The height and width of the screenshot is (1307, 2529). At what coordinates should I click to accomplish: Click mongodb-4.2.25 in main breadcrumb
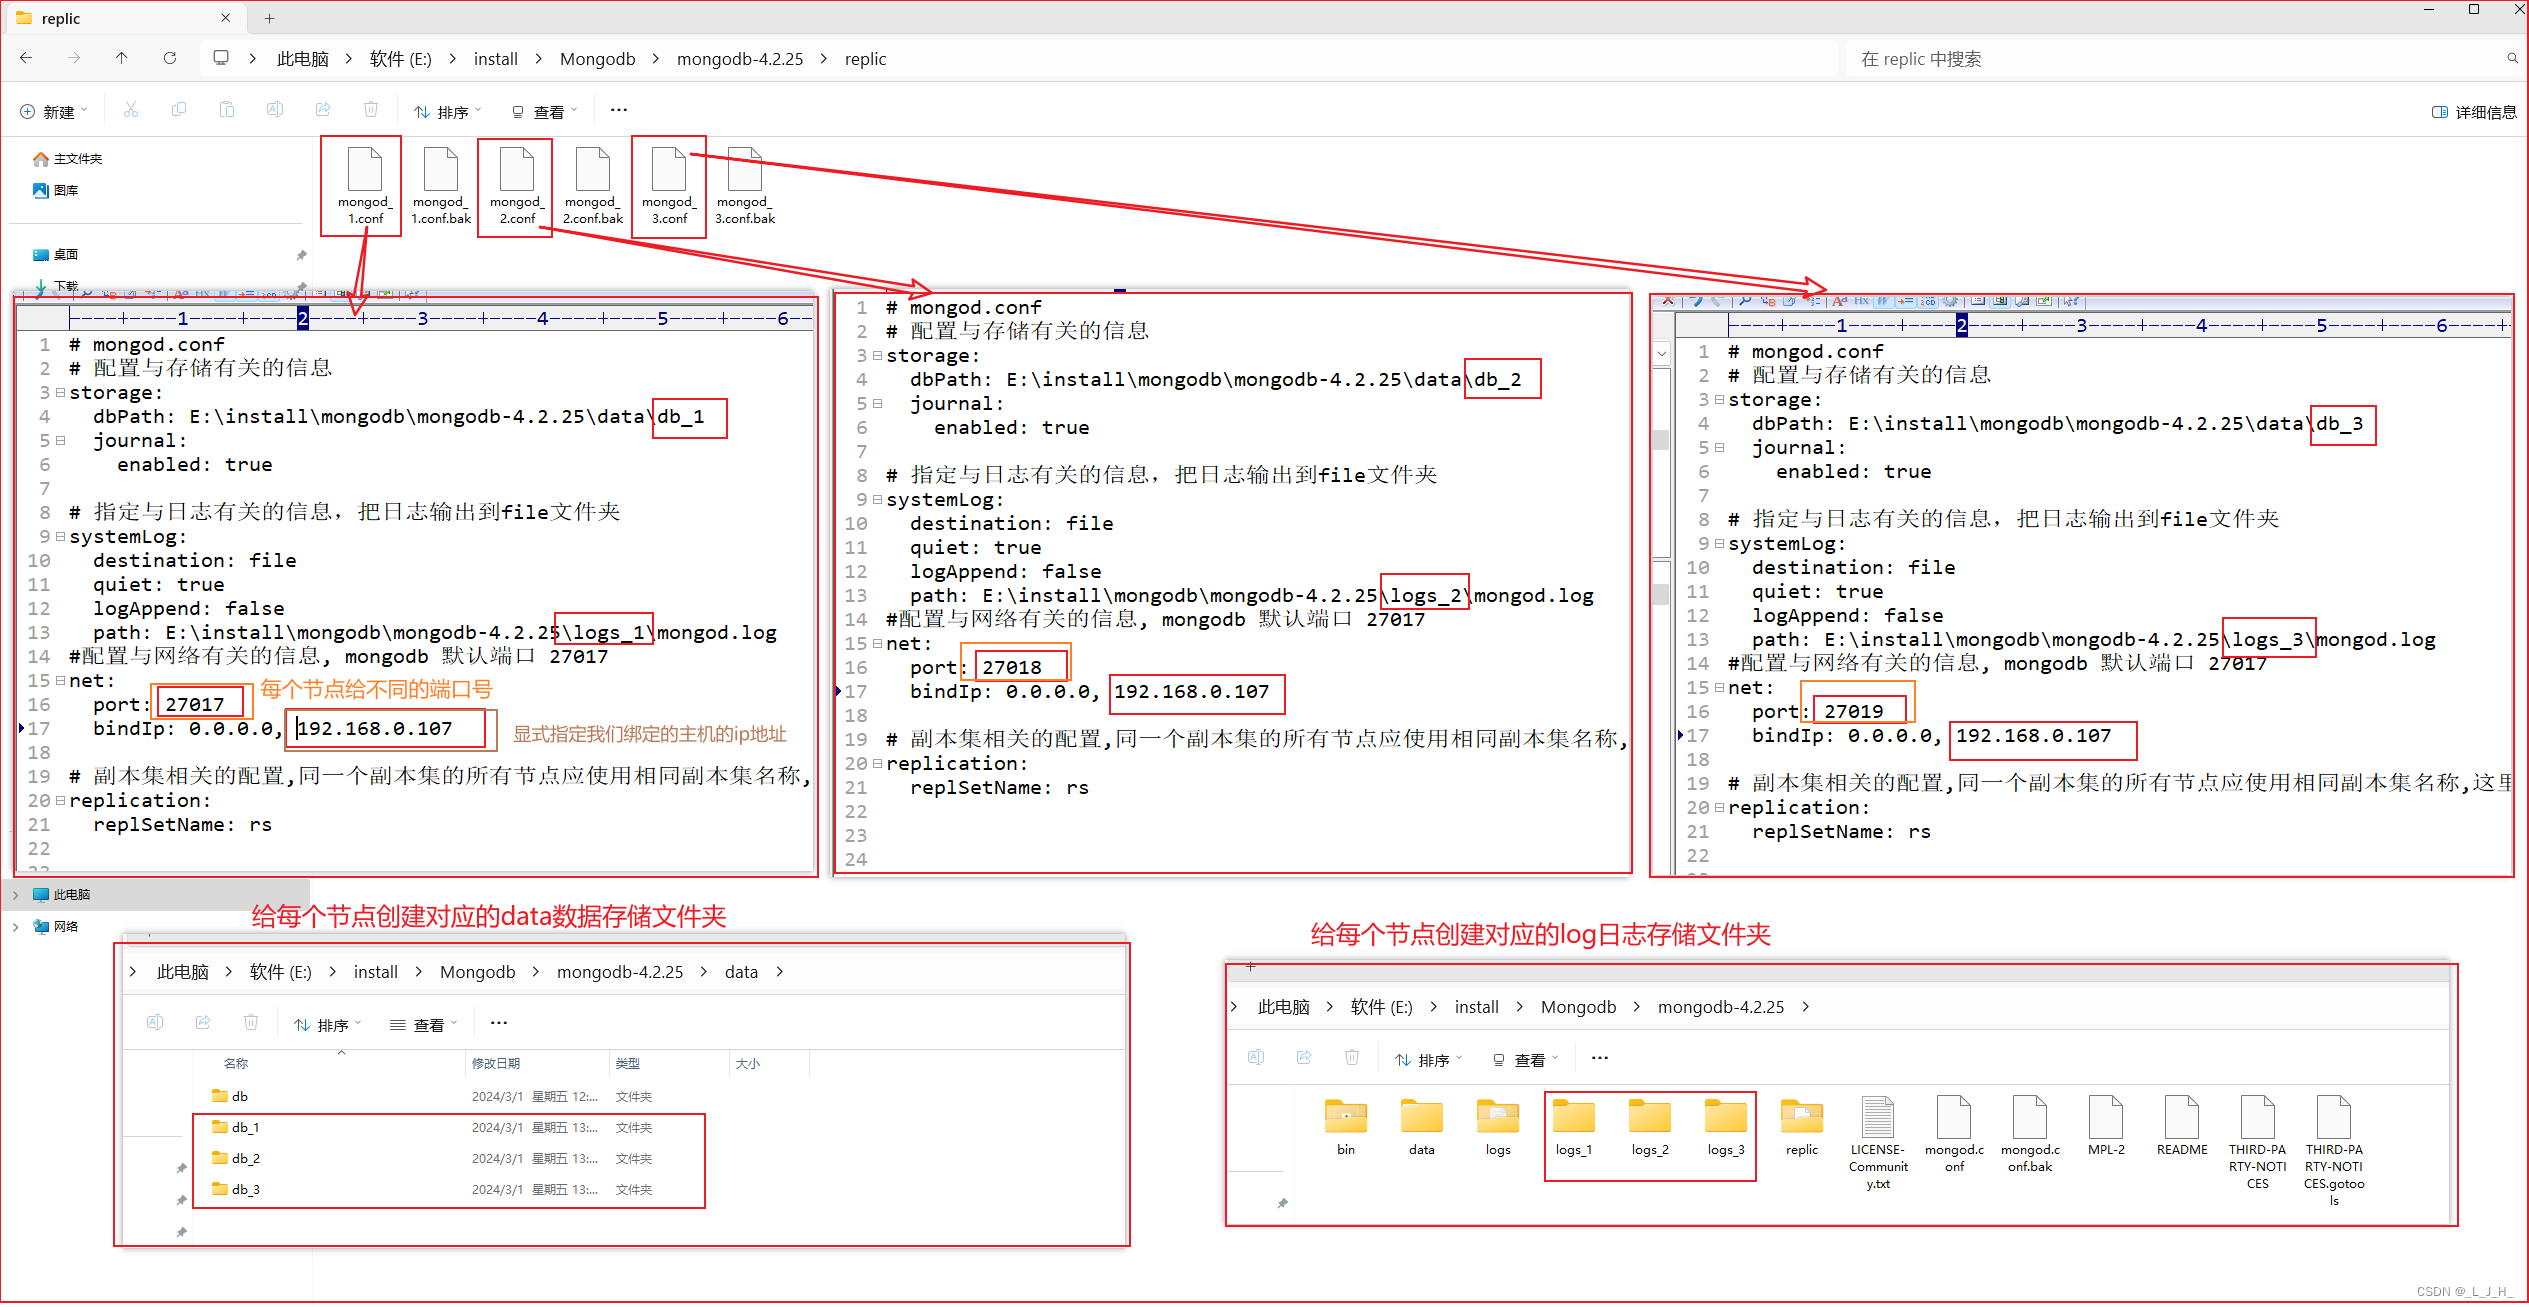pos(740,59)
